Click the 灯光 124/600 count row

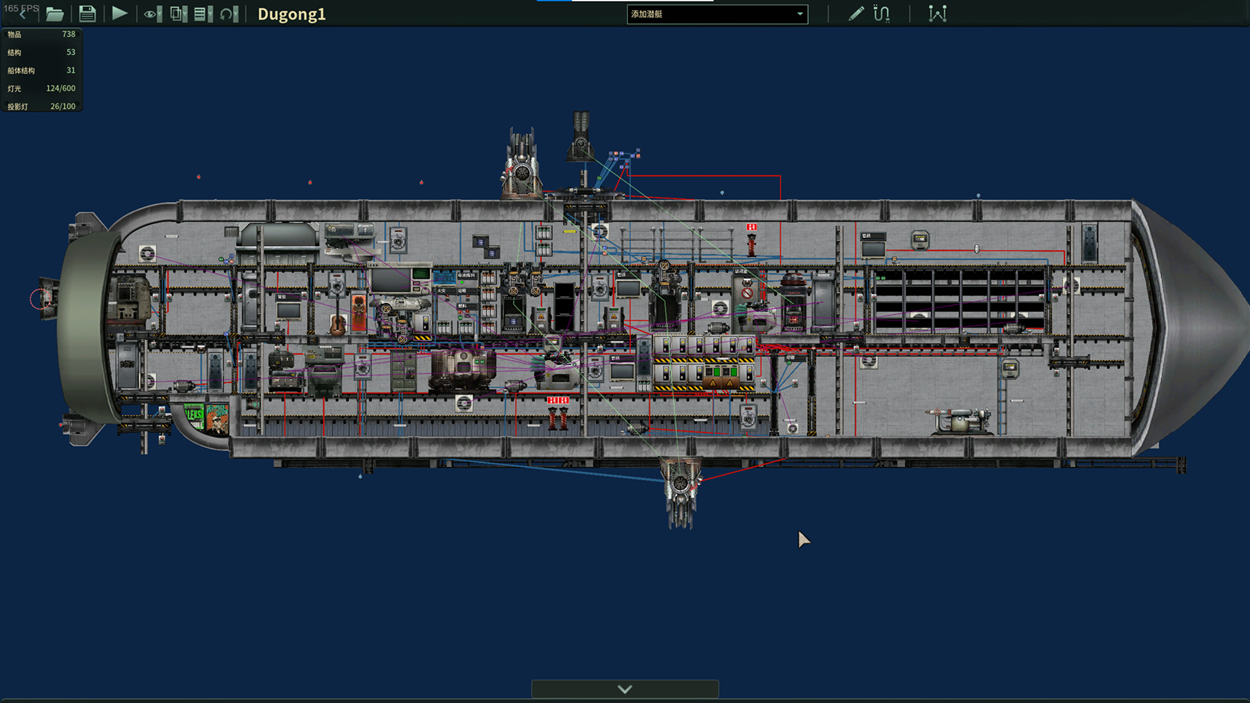(42, 88)
